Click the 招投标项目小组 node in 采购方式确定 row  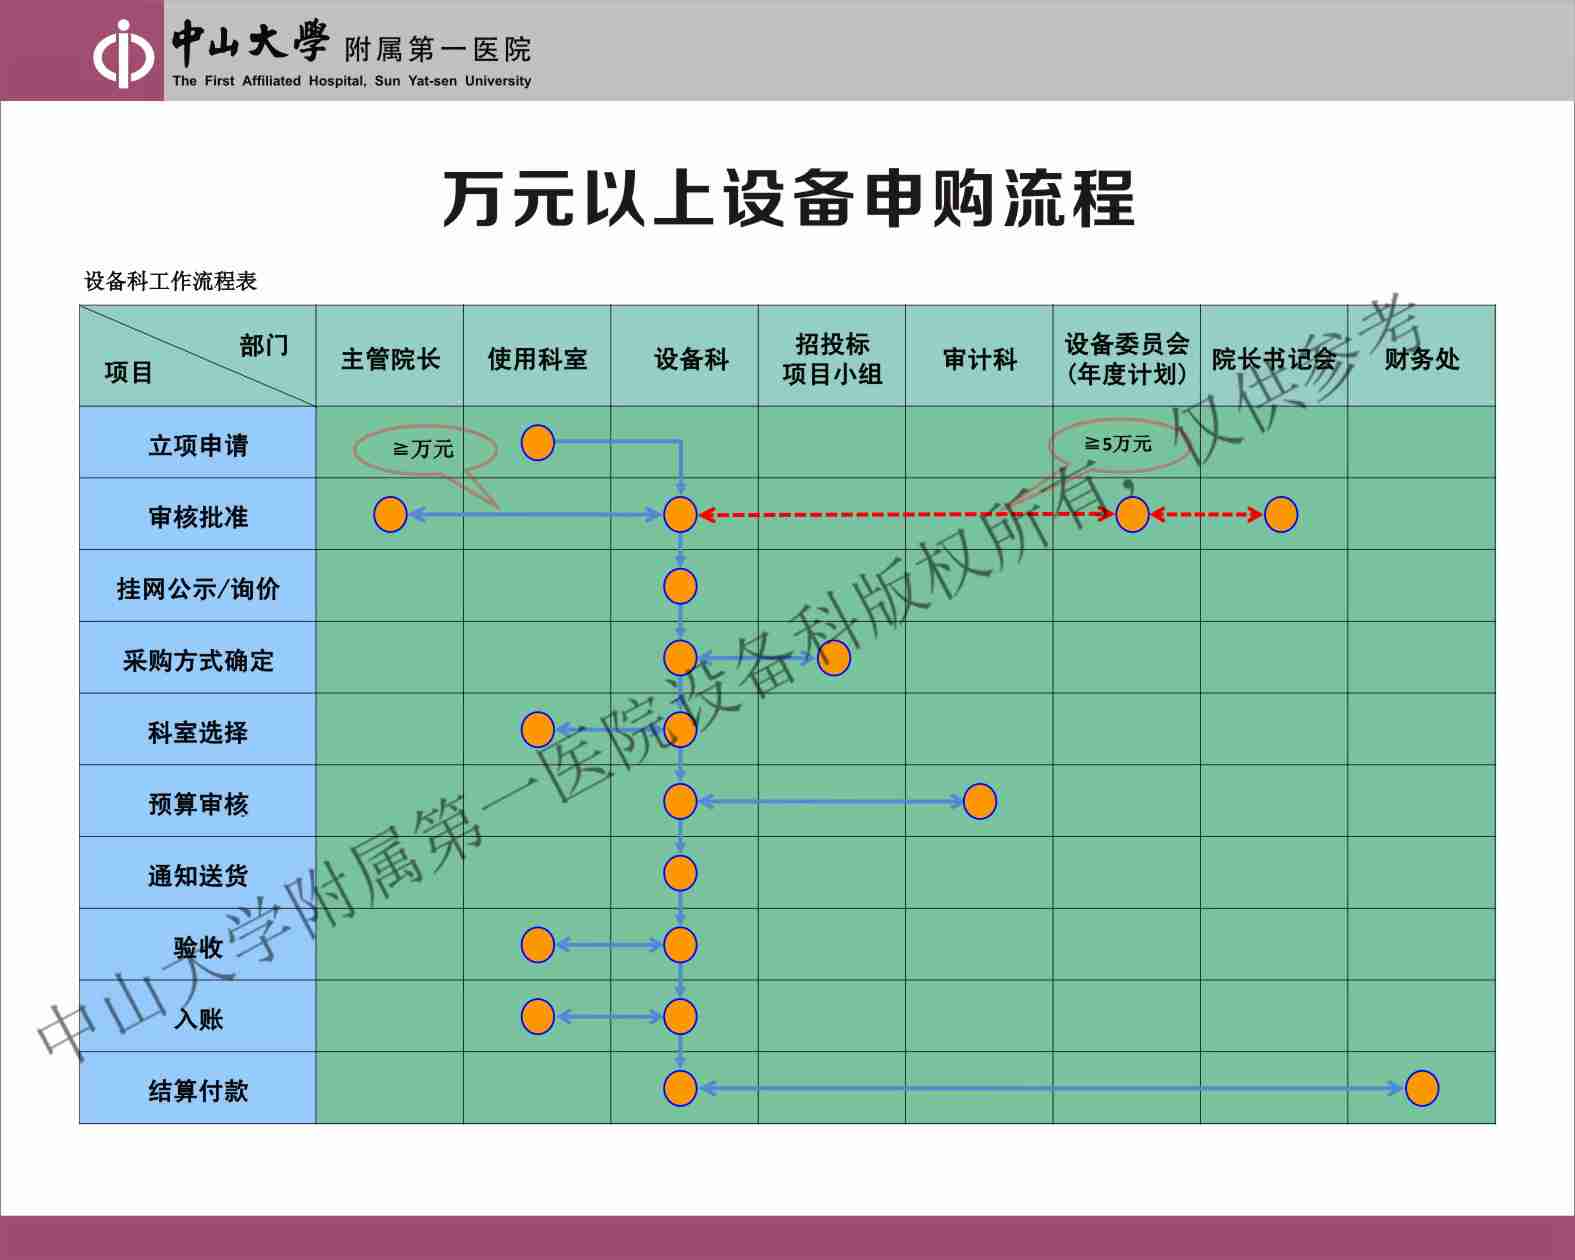click(834, 658)
